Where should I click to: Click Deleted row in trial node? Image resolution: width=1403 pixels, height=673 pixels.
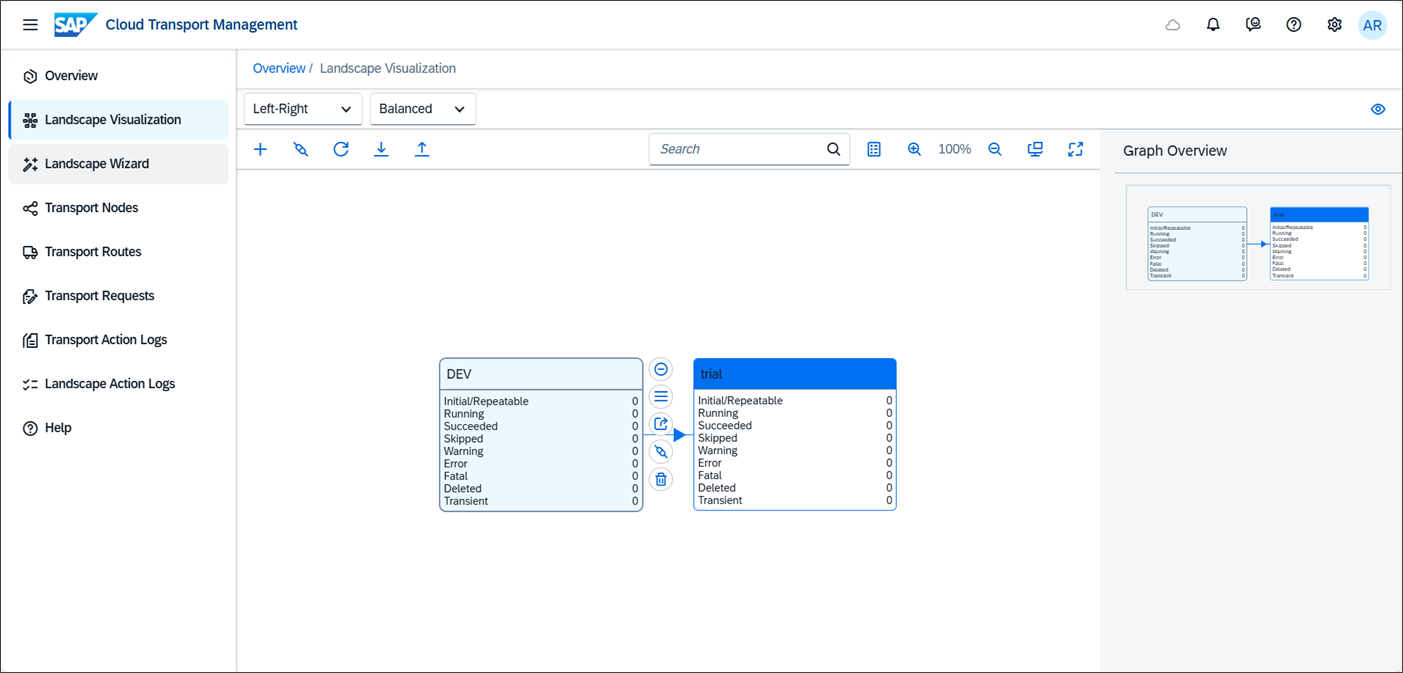click(795, 488)
